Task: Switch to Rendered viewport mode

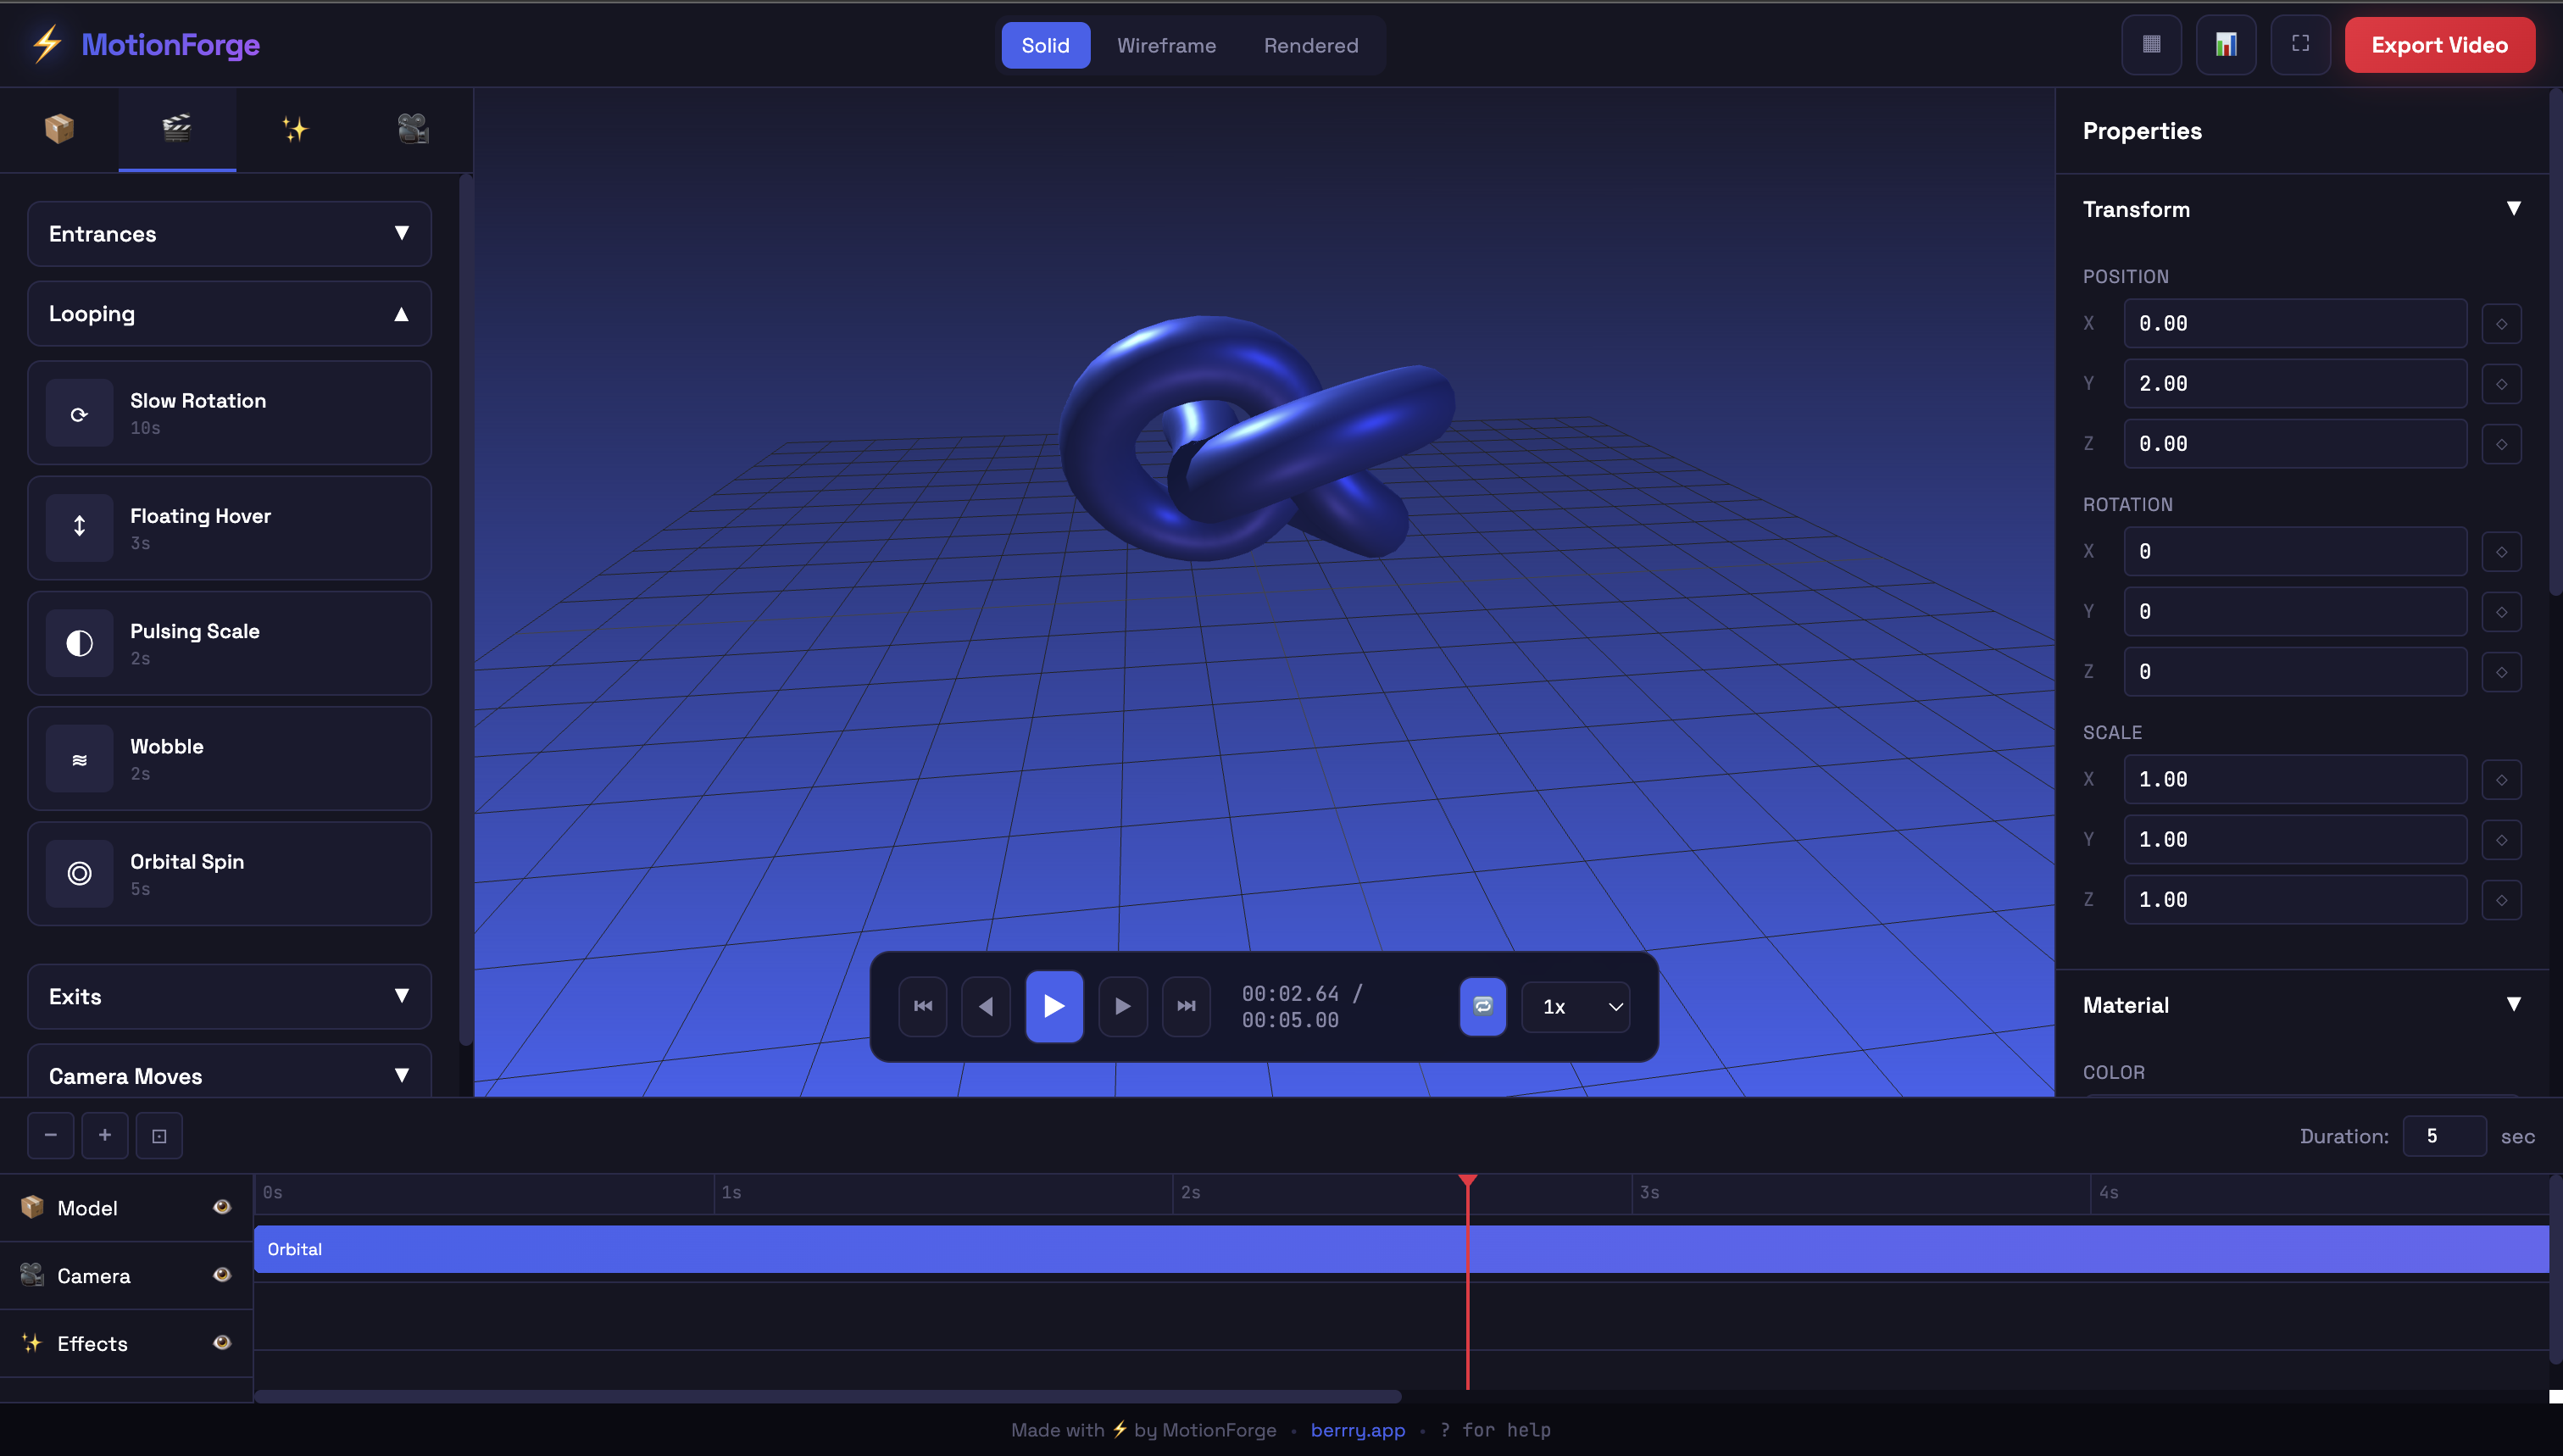Action: pos(1310,45)
